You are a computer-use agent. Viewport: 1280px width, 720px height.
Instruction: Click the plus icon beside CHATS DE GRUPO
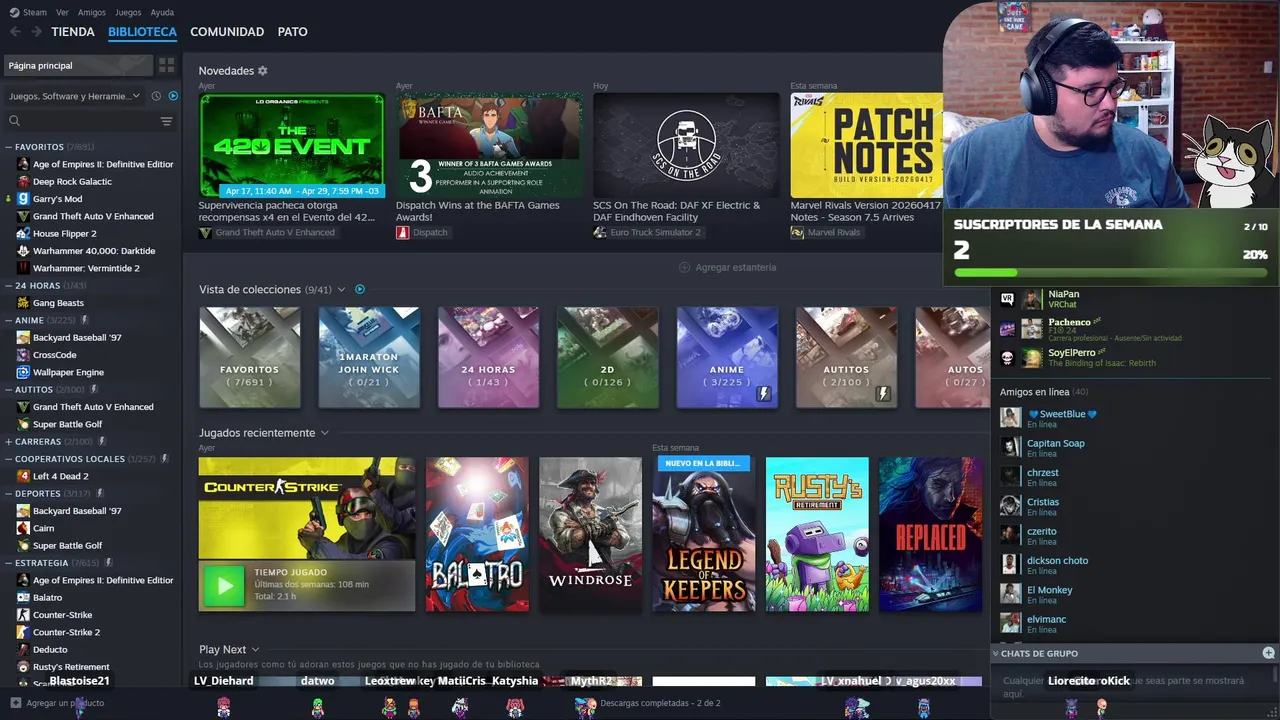(1268, 653)
